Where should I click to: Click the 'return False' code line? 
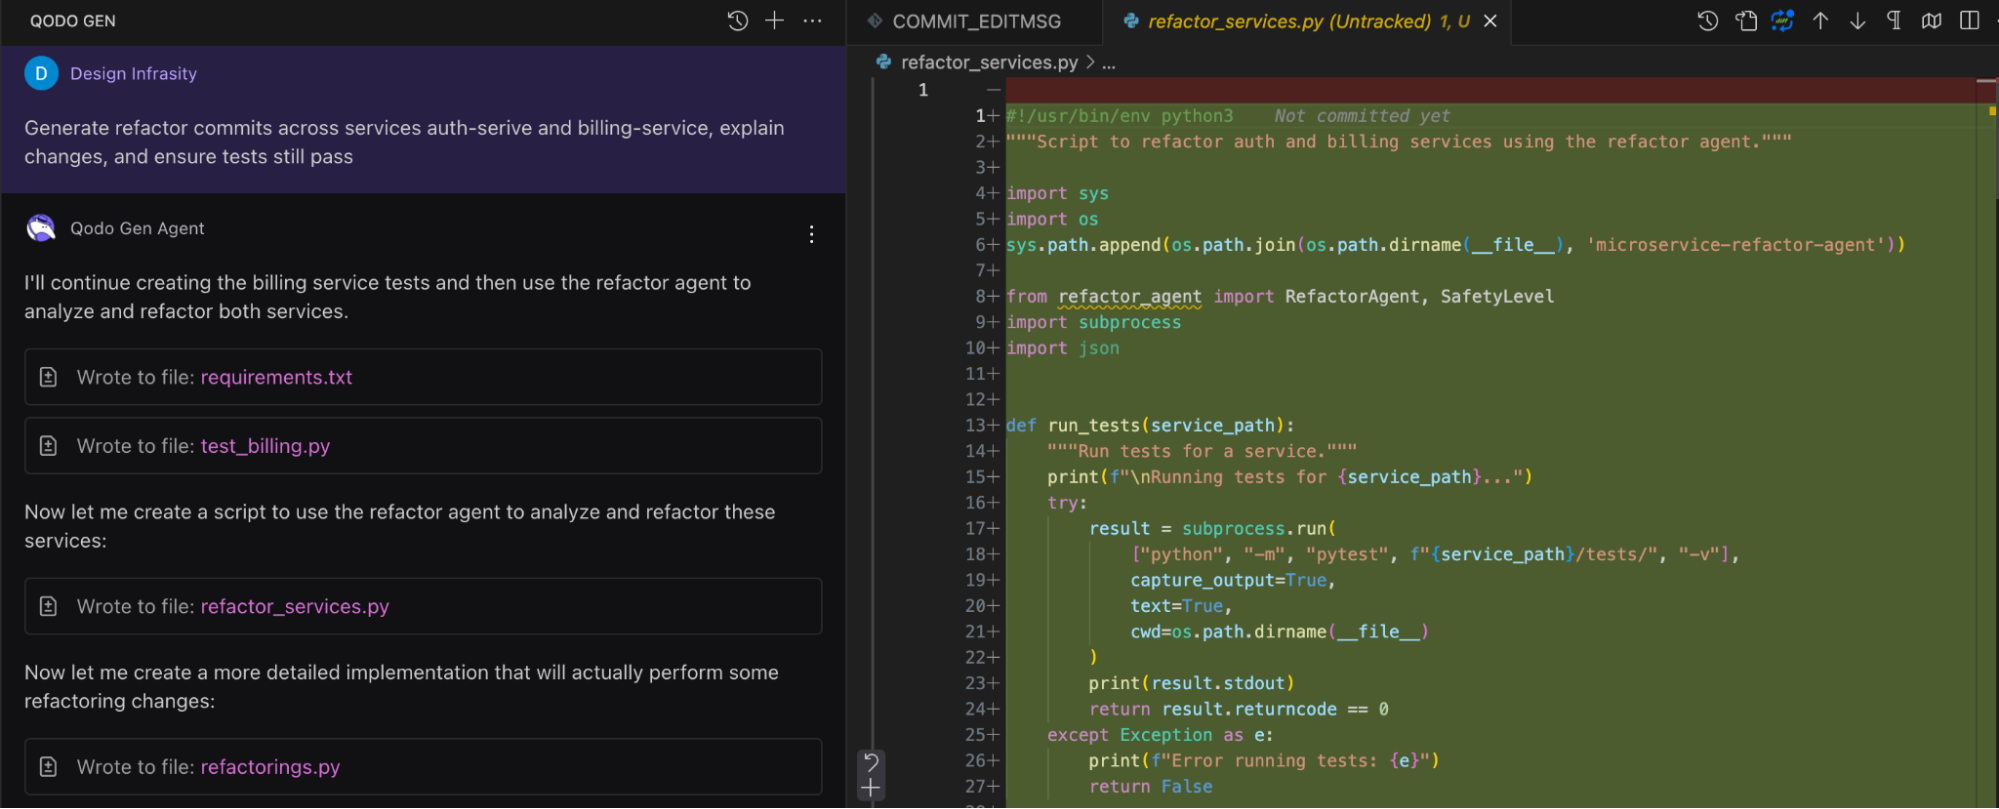1150,787
